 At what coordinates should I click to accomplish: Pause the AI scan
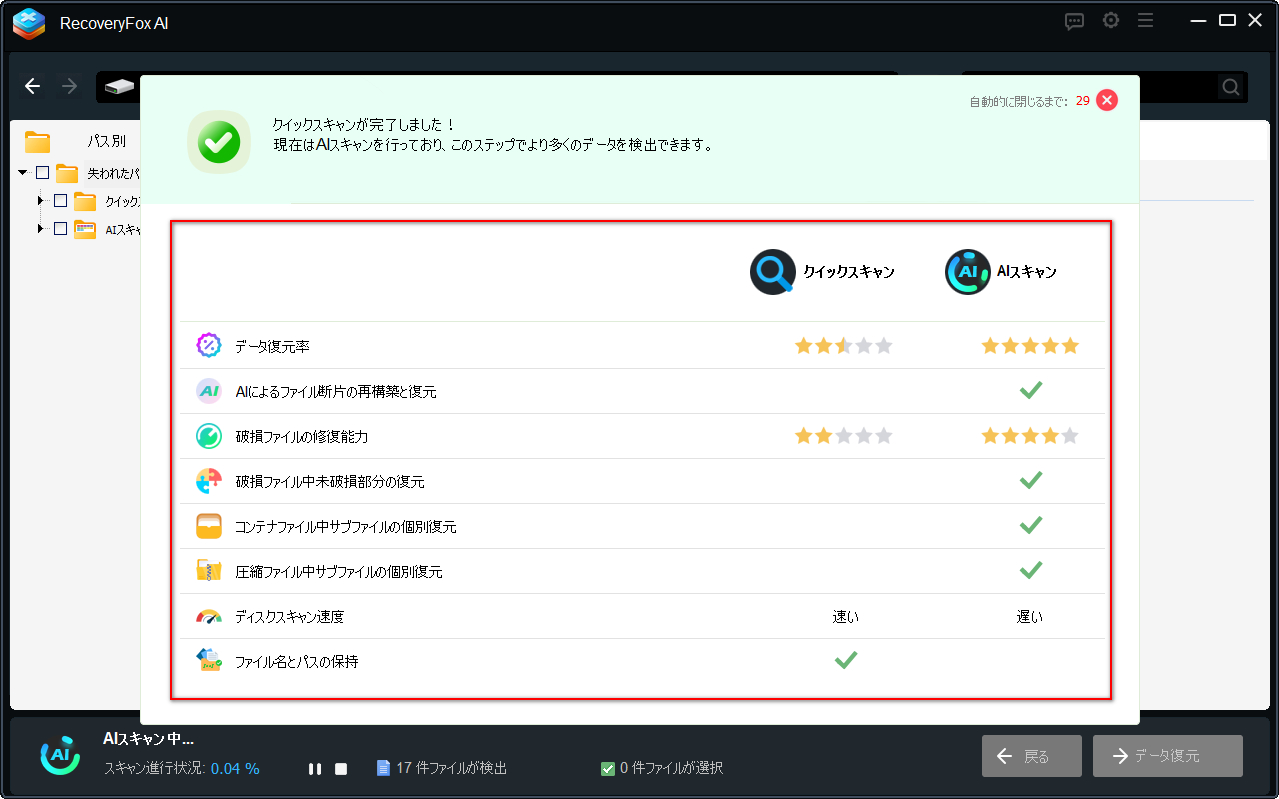315,769
